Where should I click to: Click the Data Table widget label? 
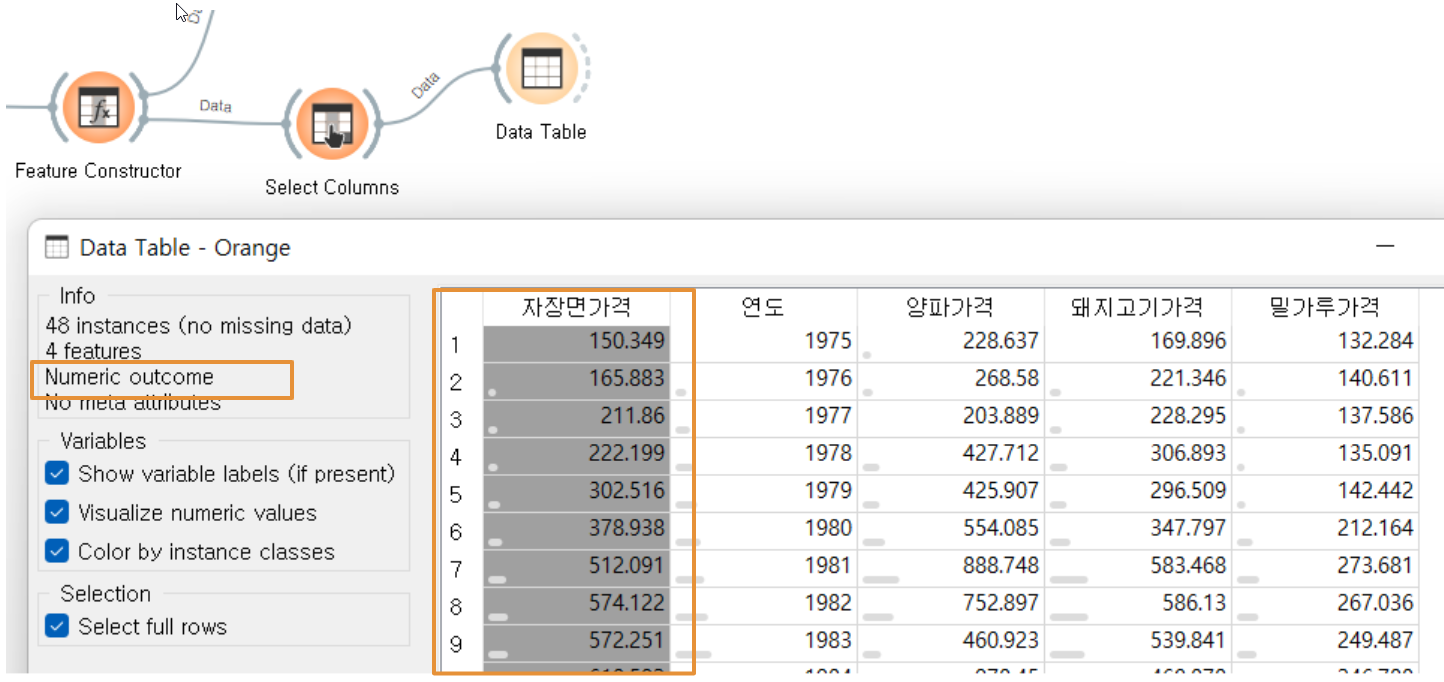tap(541, 132)
